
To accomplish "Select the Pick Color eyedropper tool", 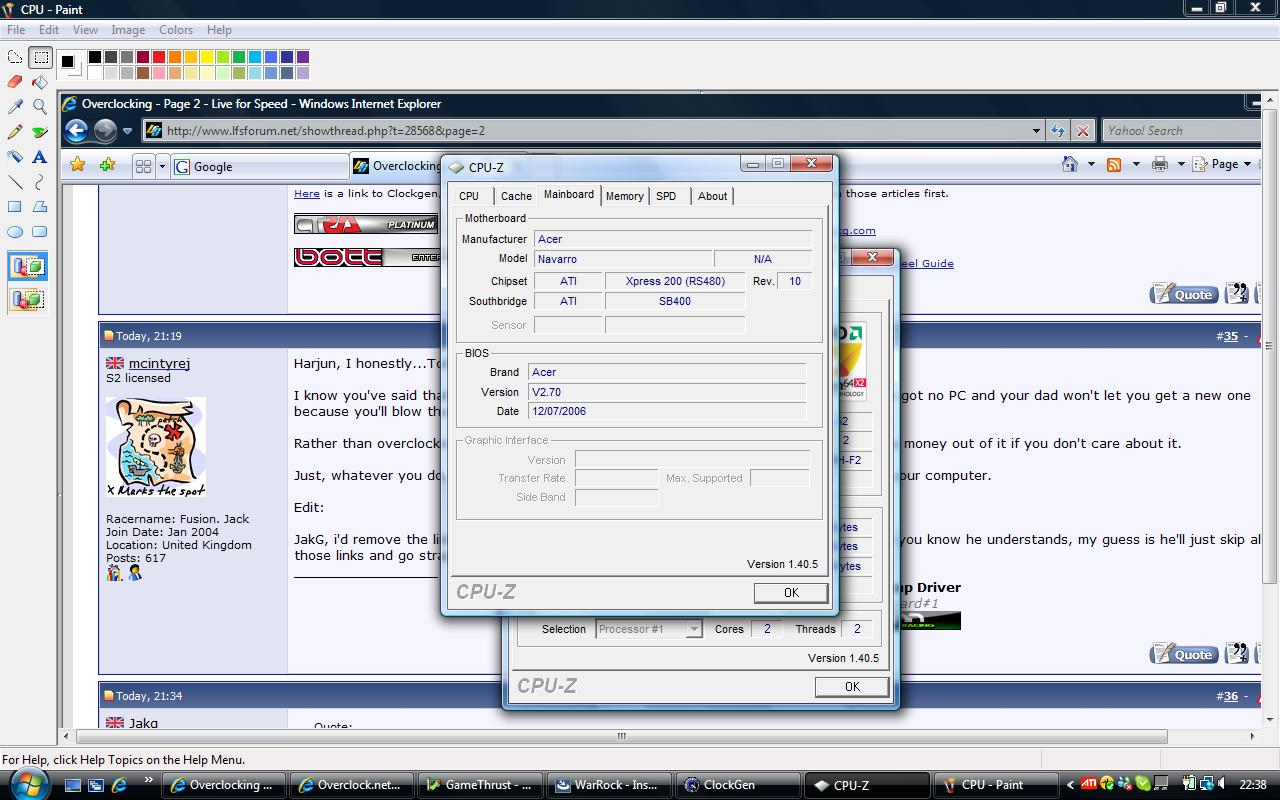I will tap(15, 107).
